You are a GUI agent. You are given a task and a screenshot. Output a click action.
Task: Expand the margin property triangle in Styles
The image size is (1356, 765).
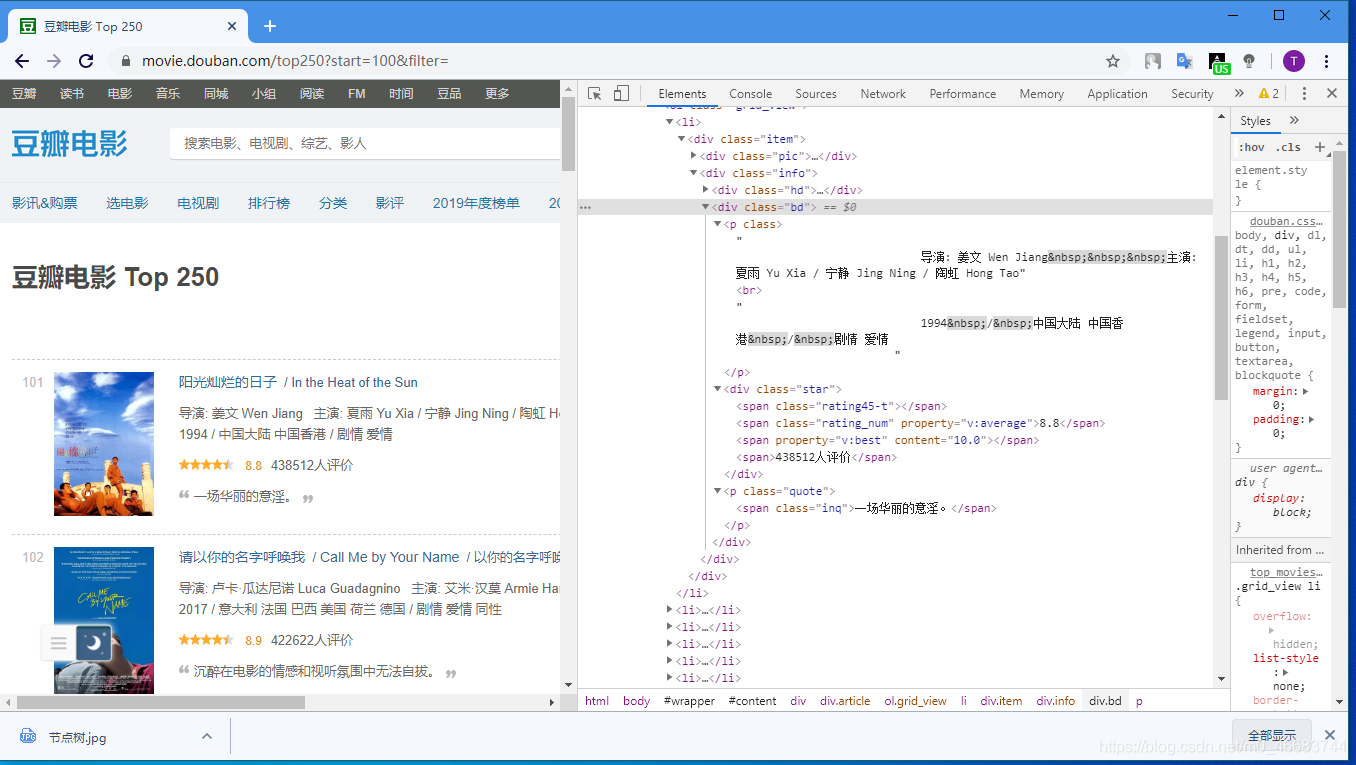pos(1306,391)
